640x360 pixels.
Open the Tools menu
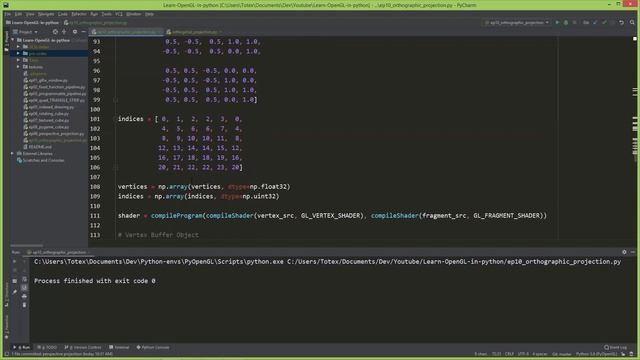coord(107,14)
